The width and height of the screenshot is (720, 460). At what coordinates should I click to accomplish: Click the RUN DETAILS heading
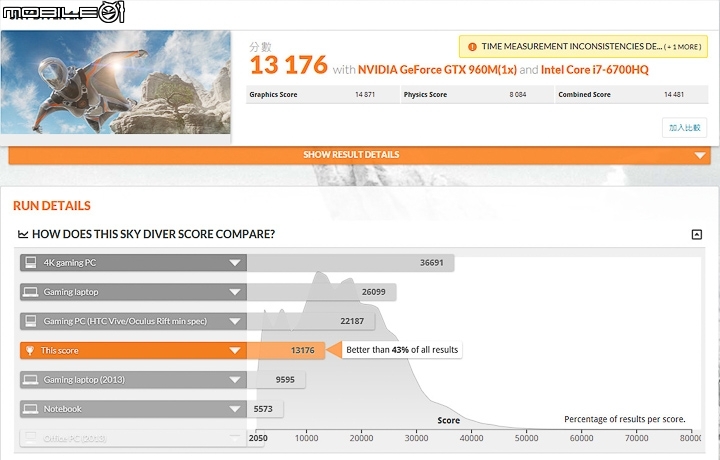point(52,206)
